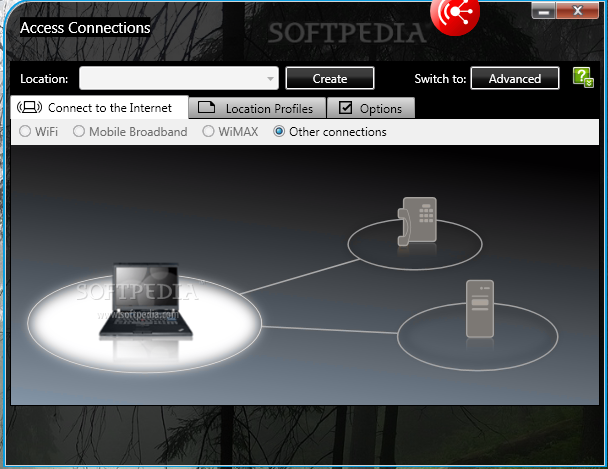608x469 pixels.
Task: Close the Access Connections window
Action: click(x=577, y=10)
